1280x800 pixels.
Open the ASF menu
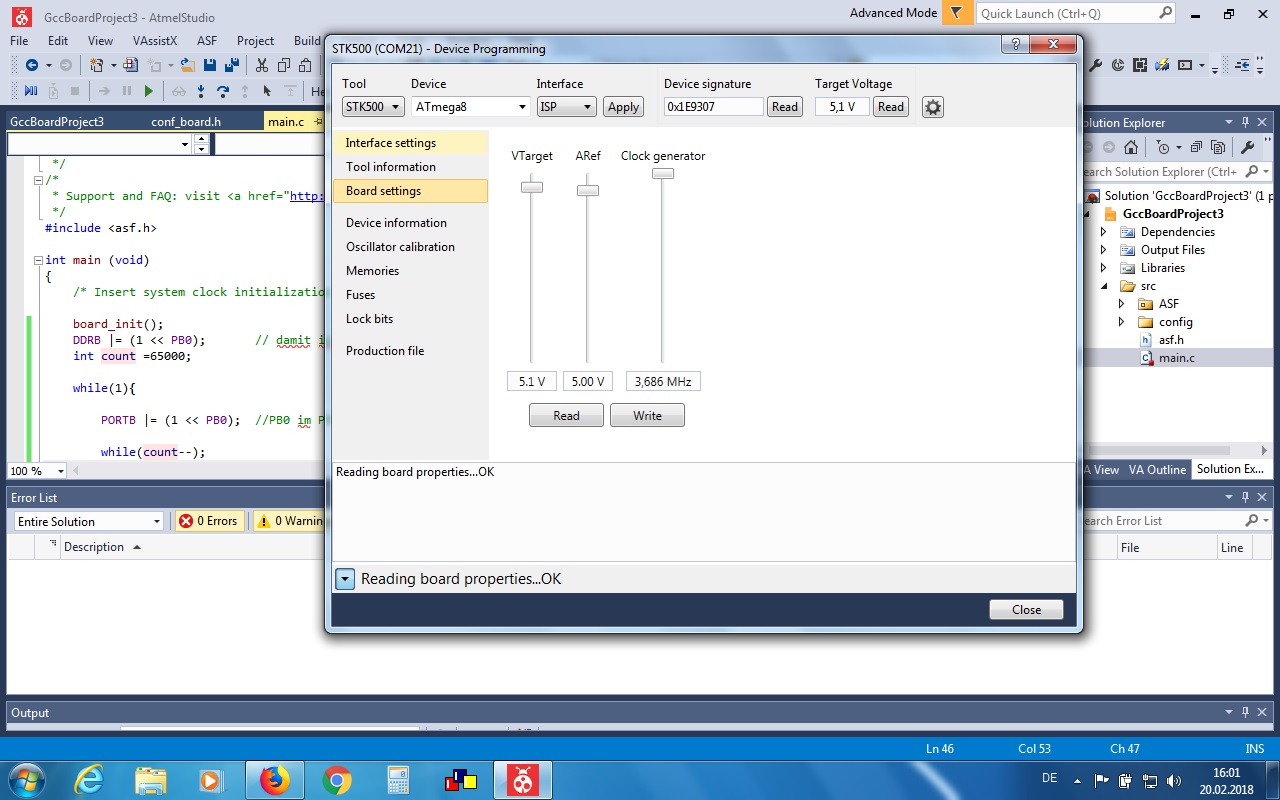[207, 41]
